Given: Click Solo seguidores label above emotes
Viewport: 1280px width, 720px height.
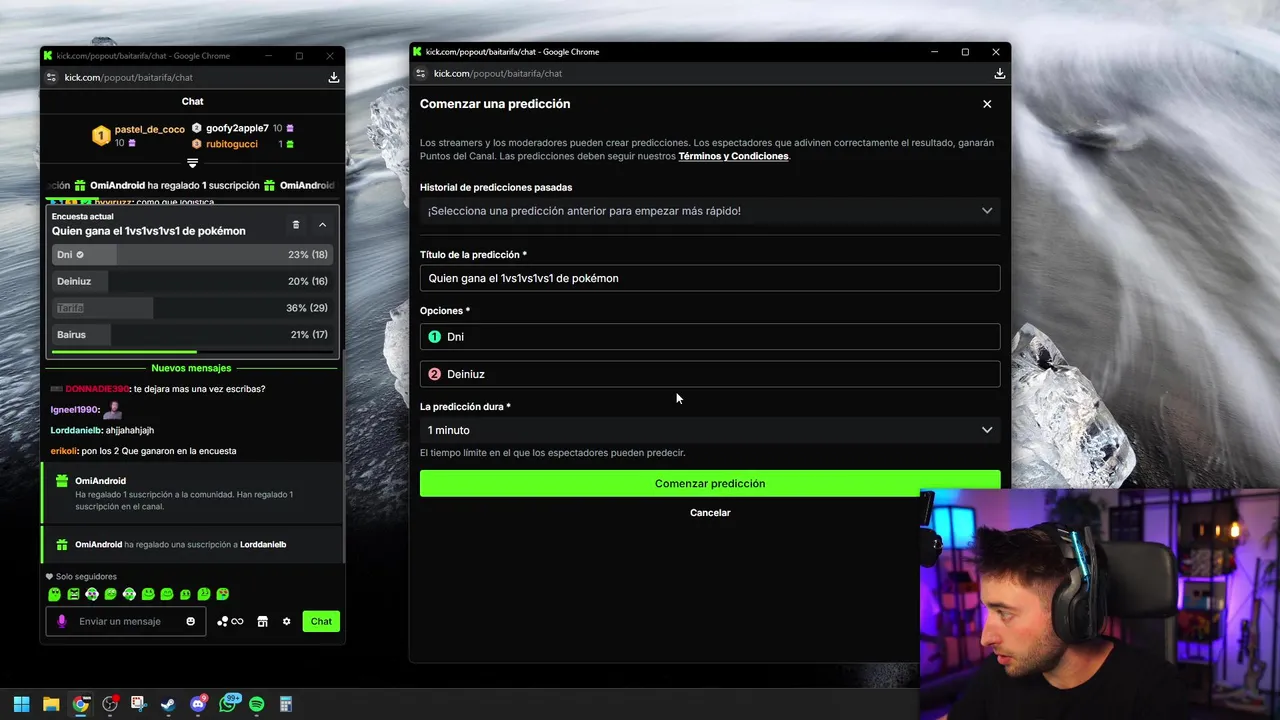Looking at the screenshot, I should point(86,577).
